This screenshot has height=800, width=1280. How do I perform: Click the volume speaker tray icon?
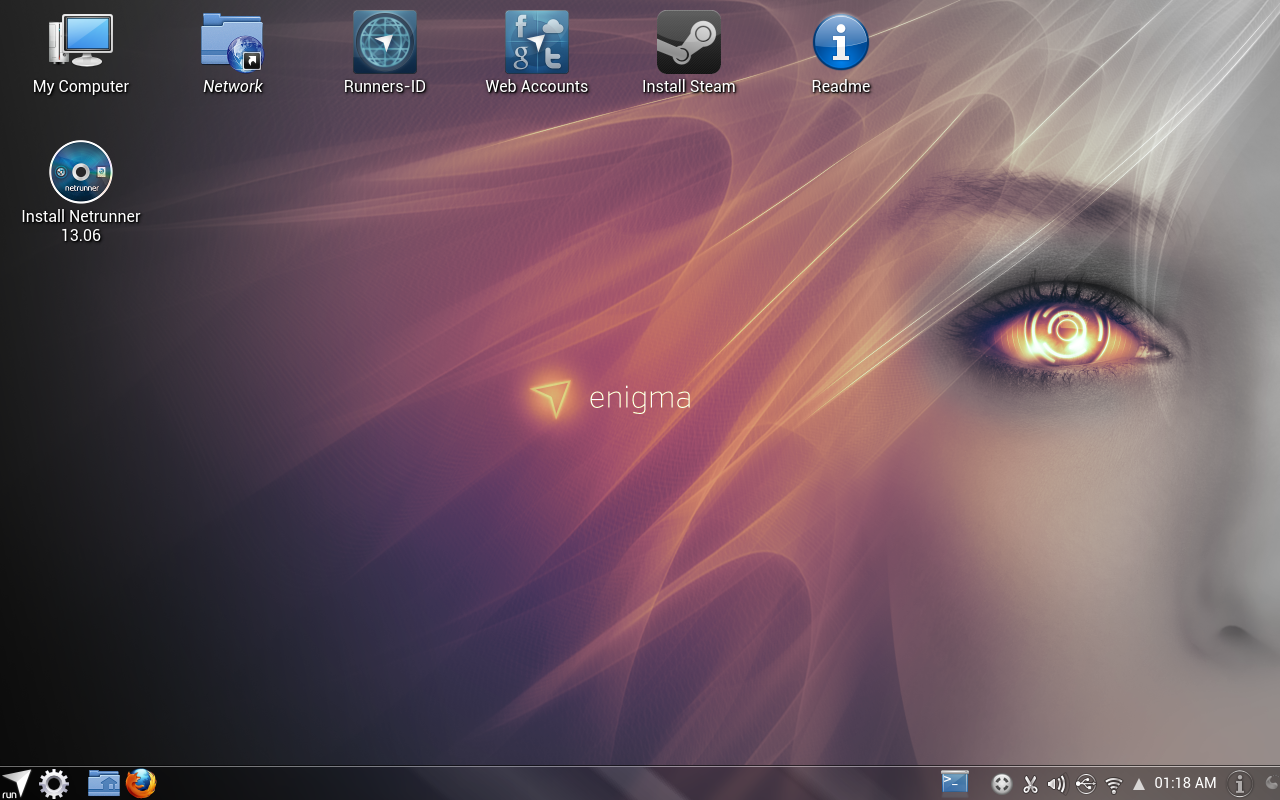pos(1057,784)
